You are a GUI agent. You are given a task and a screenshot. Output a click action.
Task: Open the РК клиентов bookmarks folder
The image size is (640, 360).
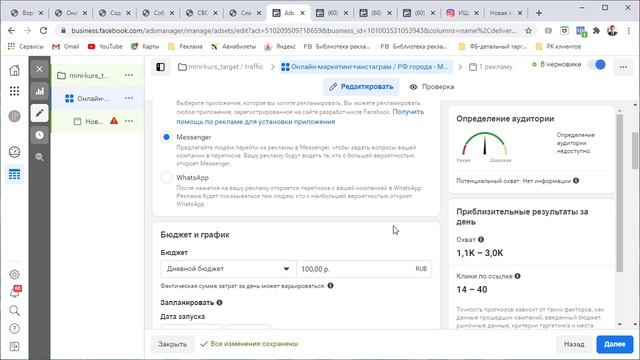558,47
